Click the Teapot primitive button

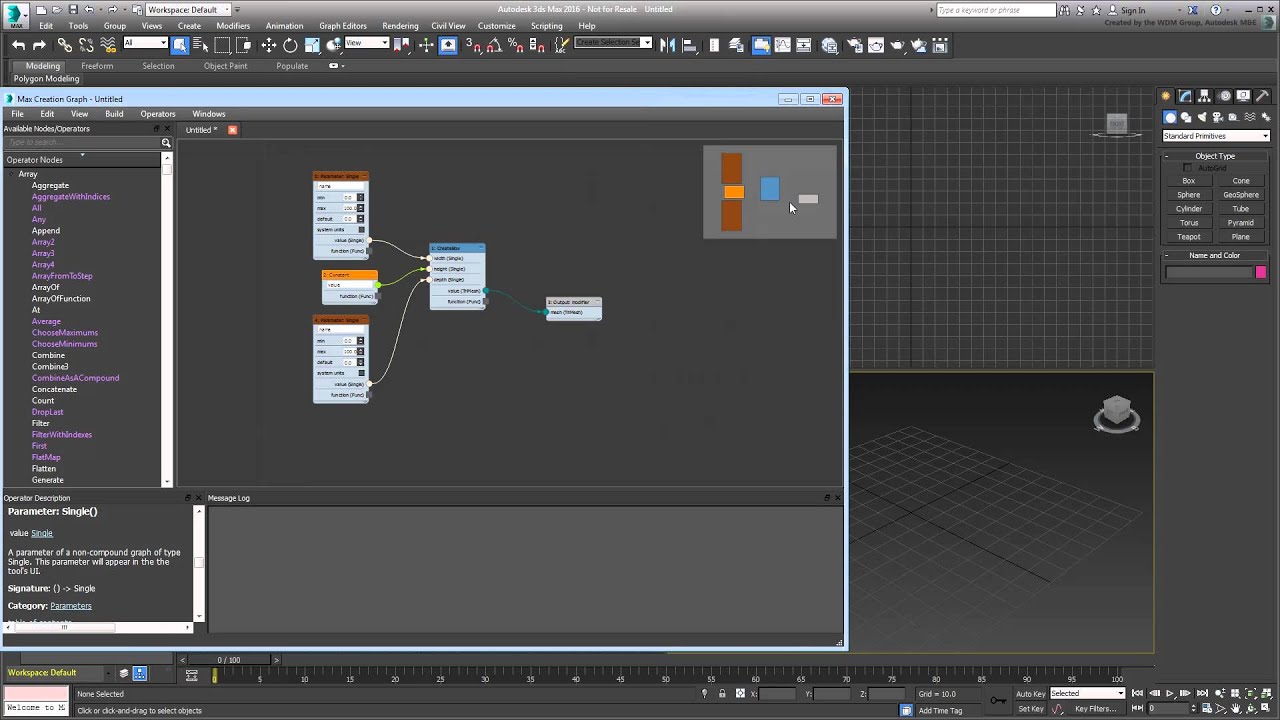[x=1188, y=237]
